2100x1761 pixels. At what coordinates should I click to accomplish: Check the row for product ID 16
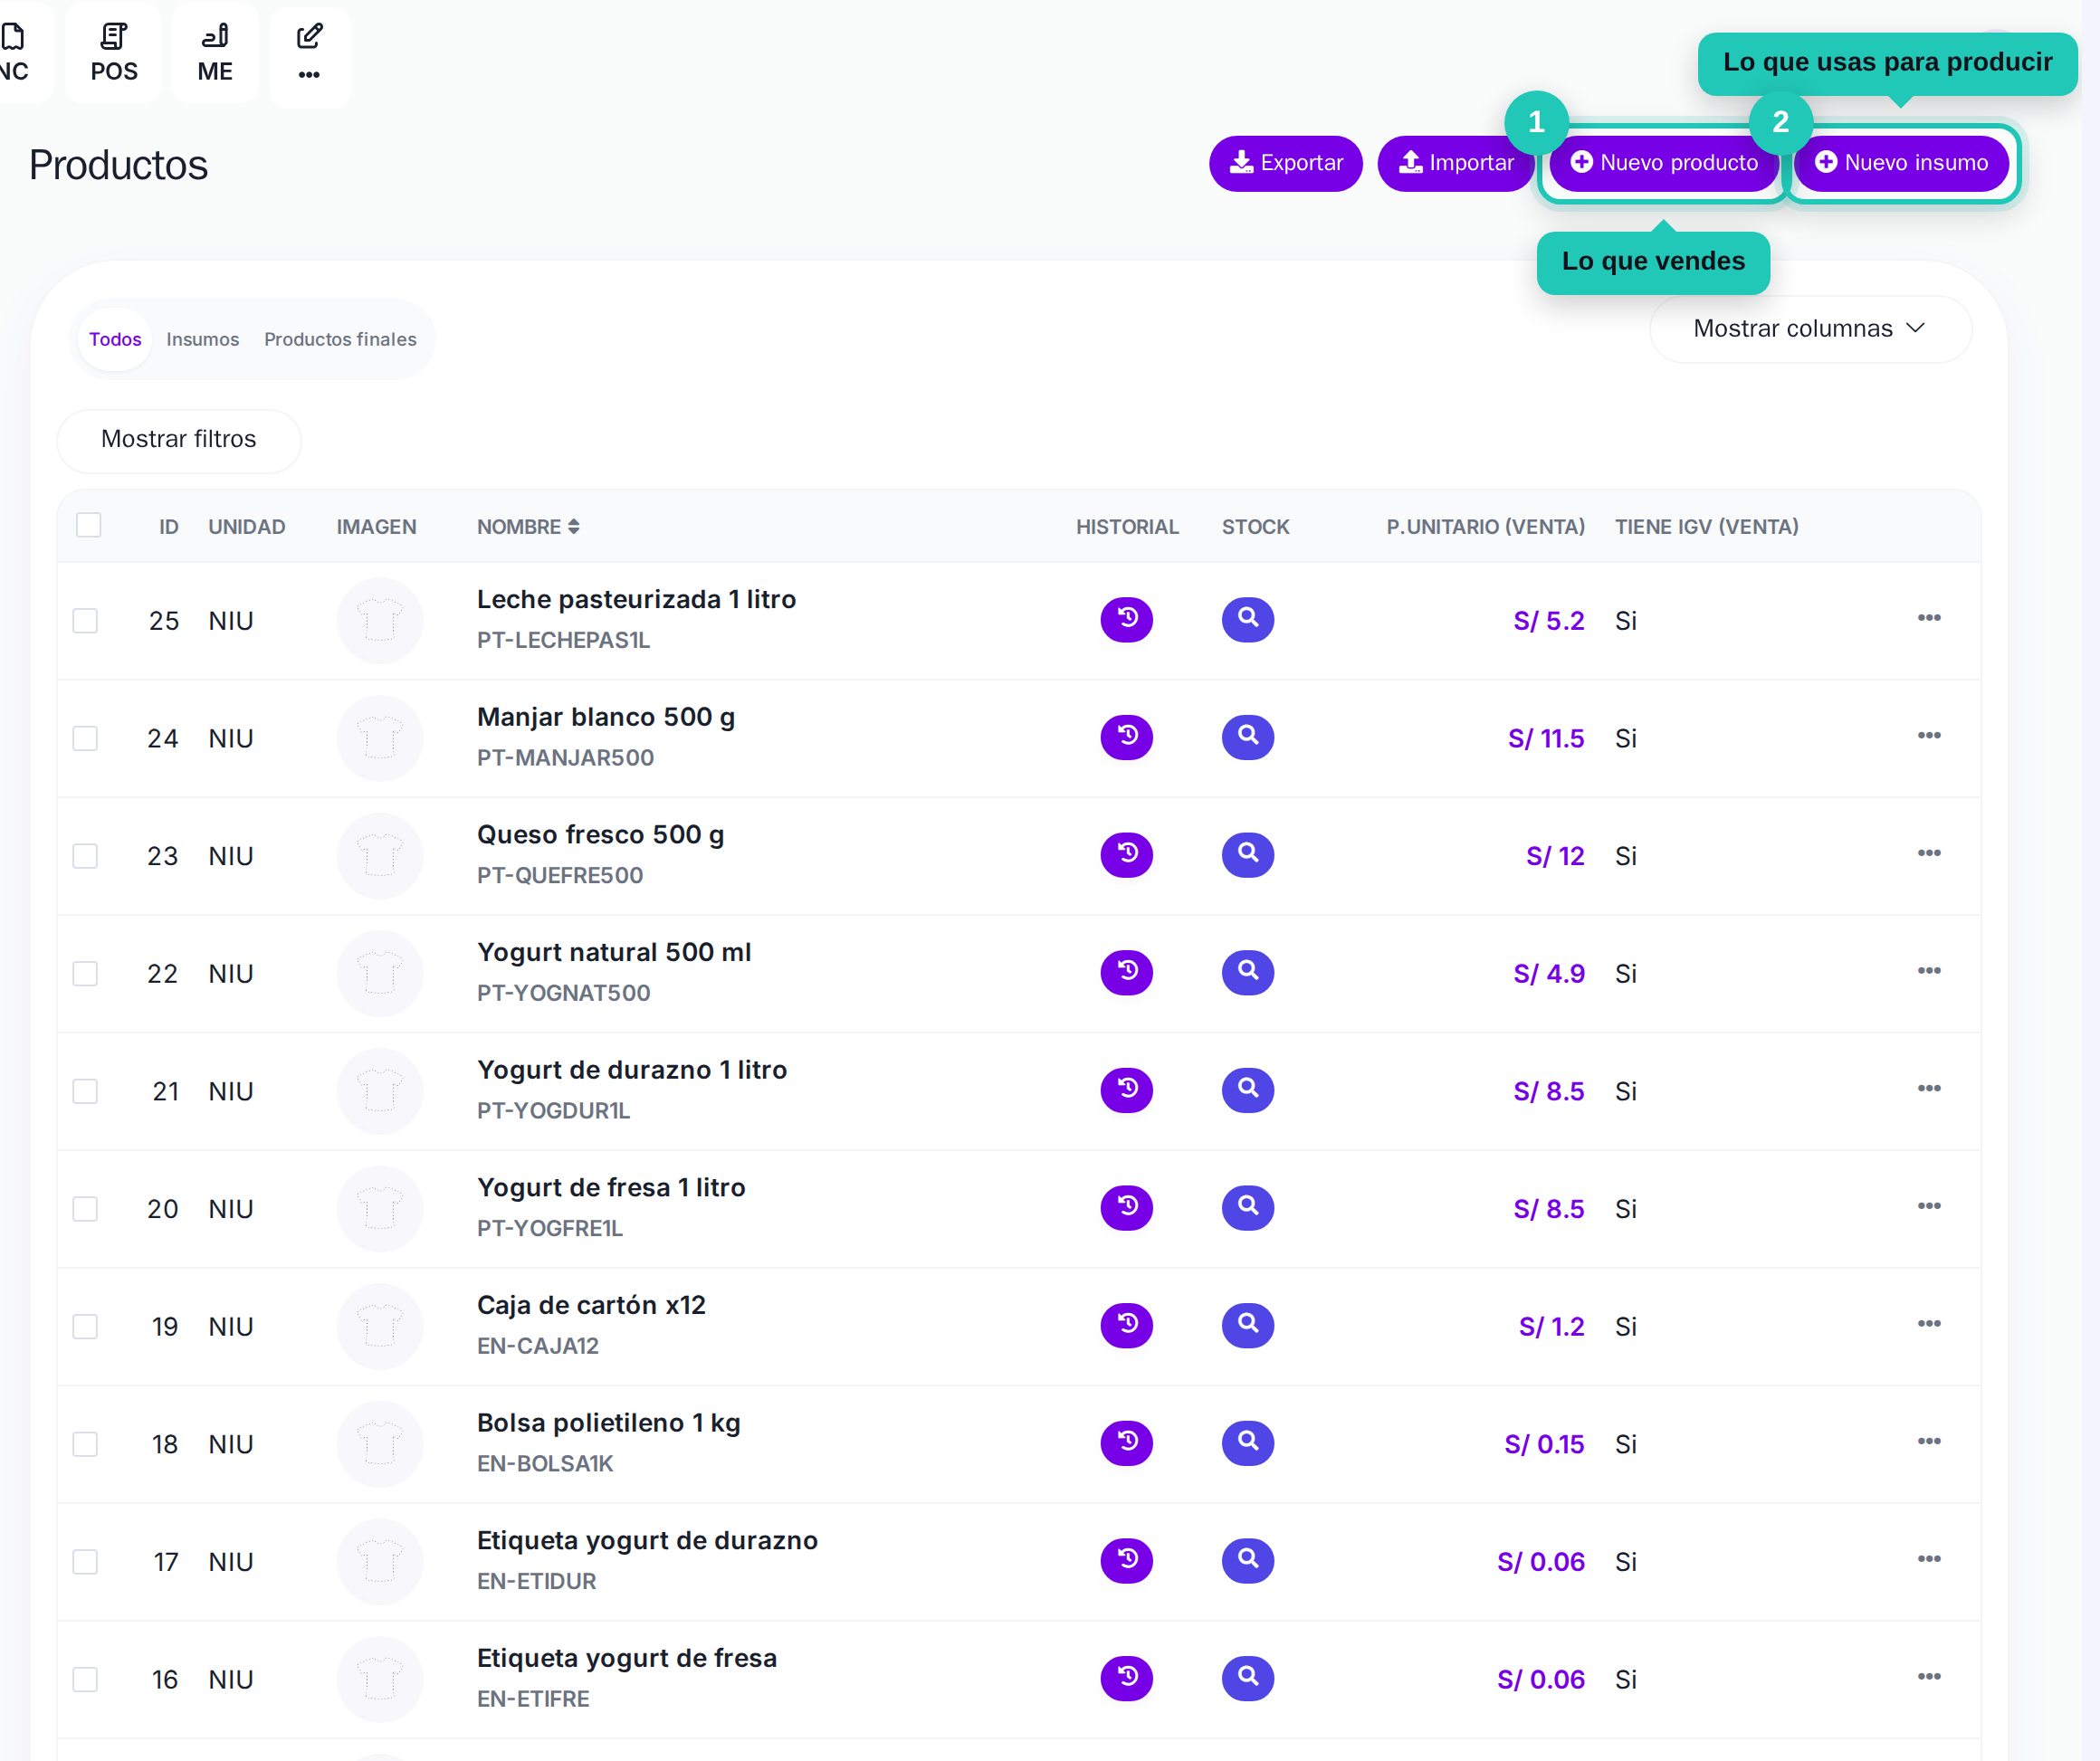click(85, 1680)
